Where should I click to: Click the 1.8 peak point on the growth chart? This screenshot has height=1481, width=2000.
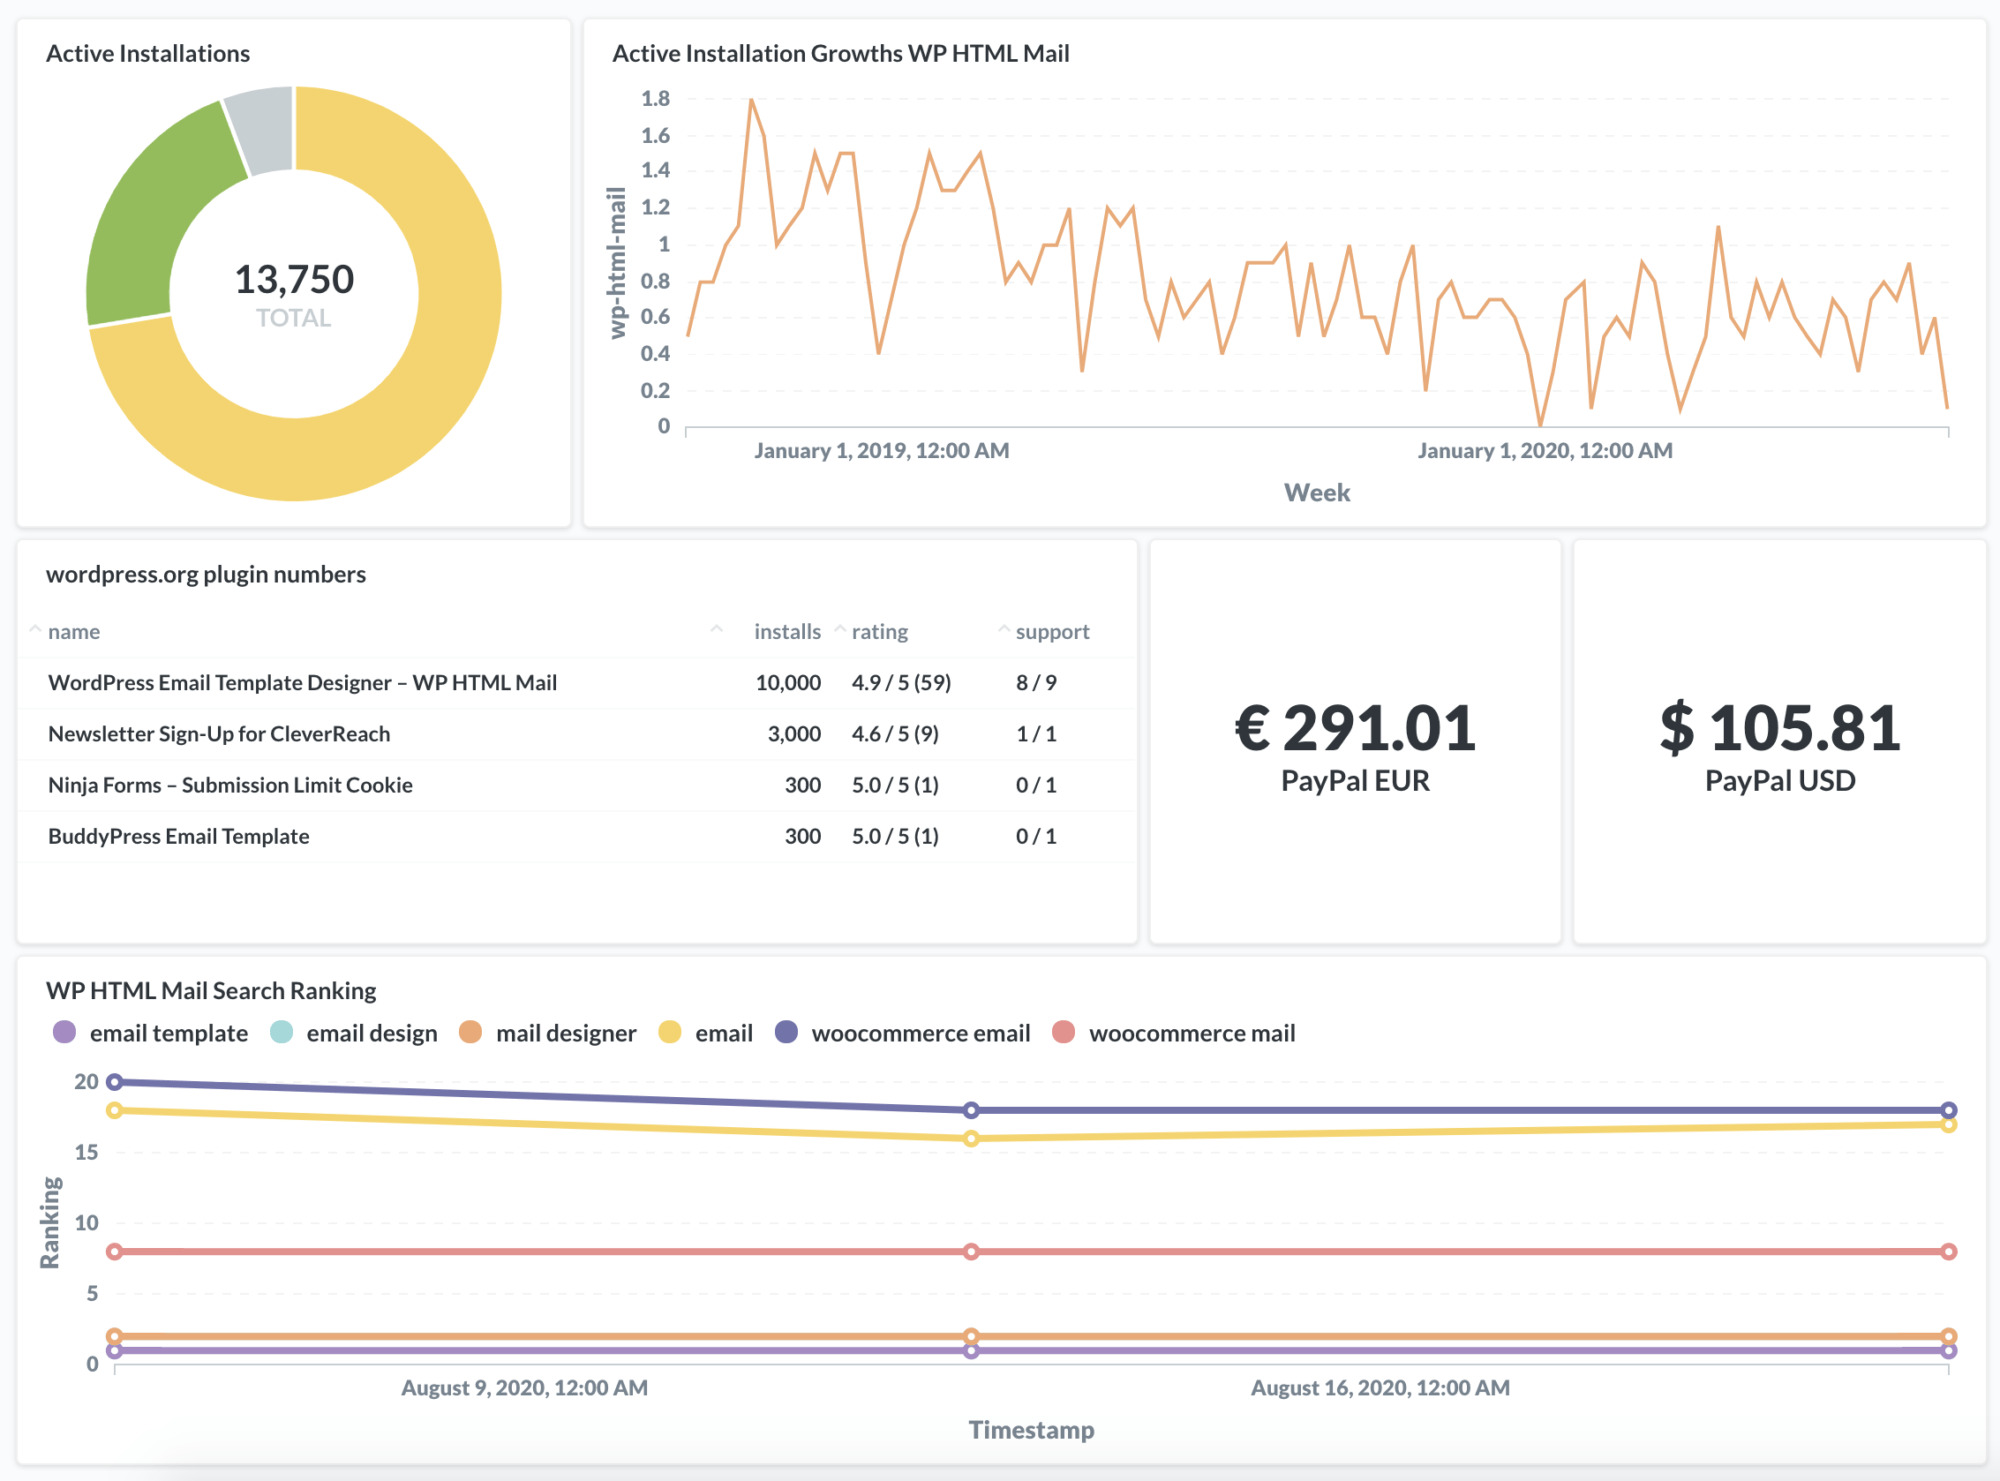click(x=751, y=99)
